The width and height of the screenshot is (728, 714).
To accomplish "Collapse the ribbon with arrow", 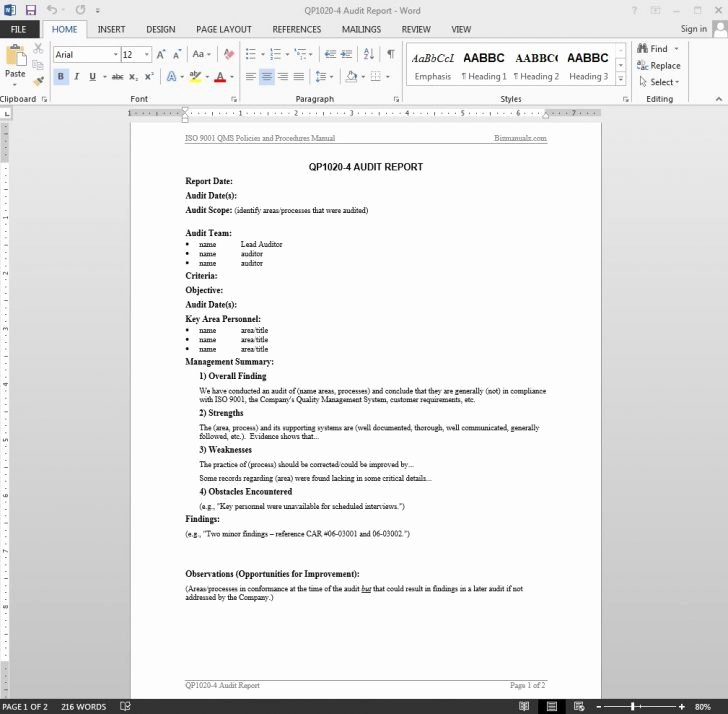I will click(718, 99).
